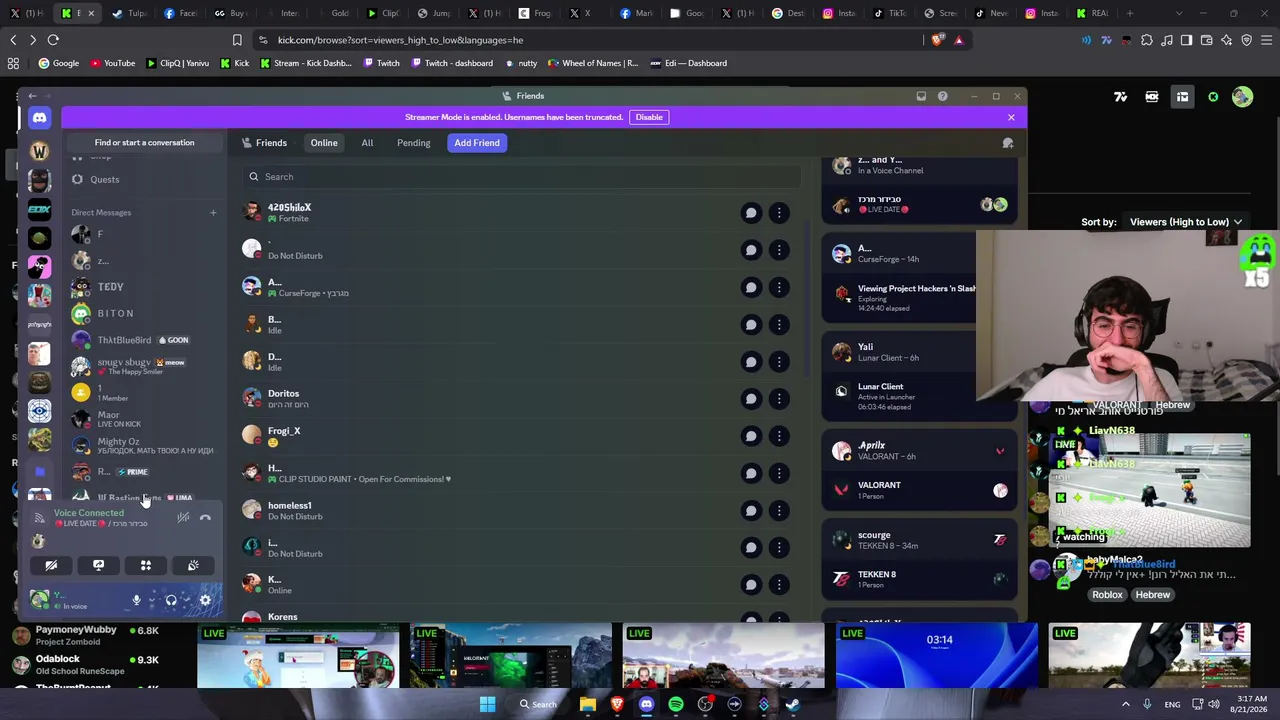The image size is (1280, 720).
Task: Toggle noise suppression in voice panel
Action: coord(183,517)
